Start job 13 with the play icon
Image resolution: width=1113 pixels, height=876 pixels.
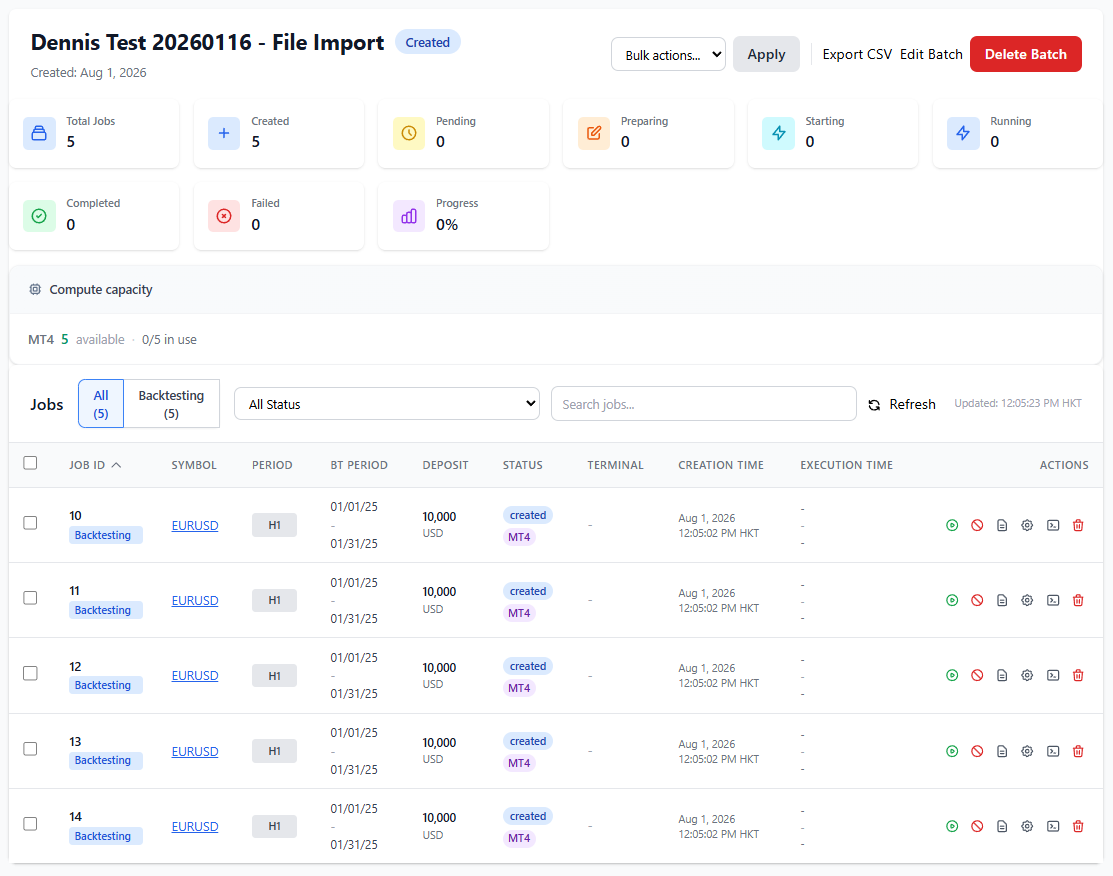952,751
